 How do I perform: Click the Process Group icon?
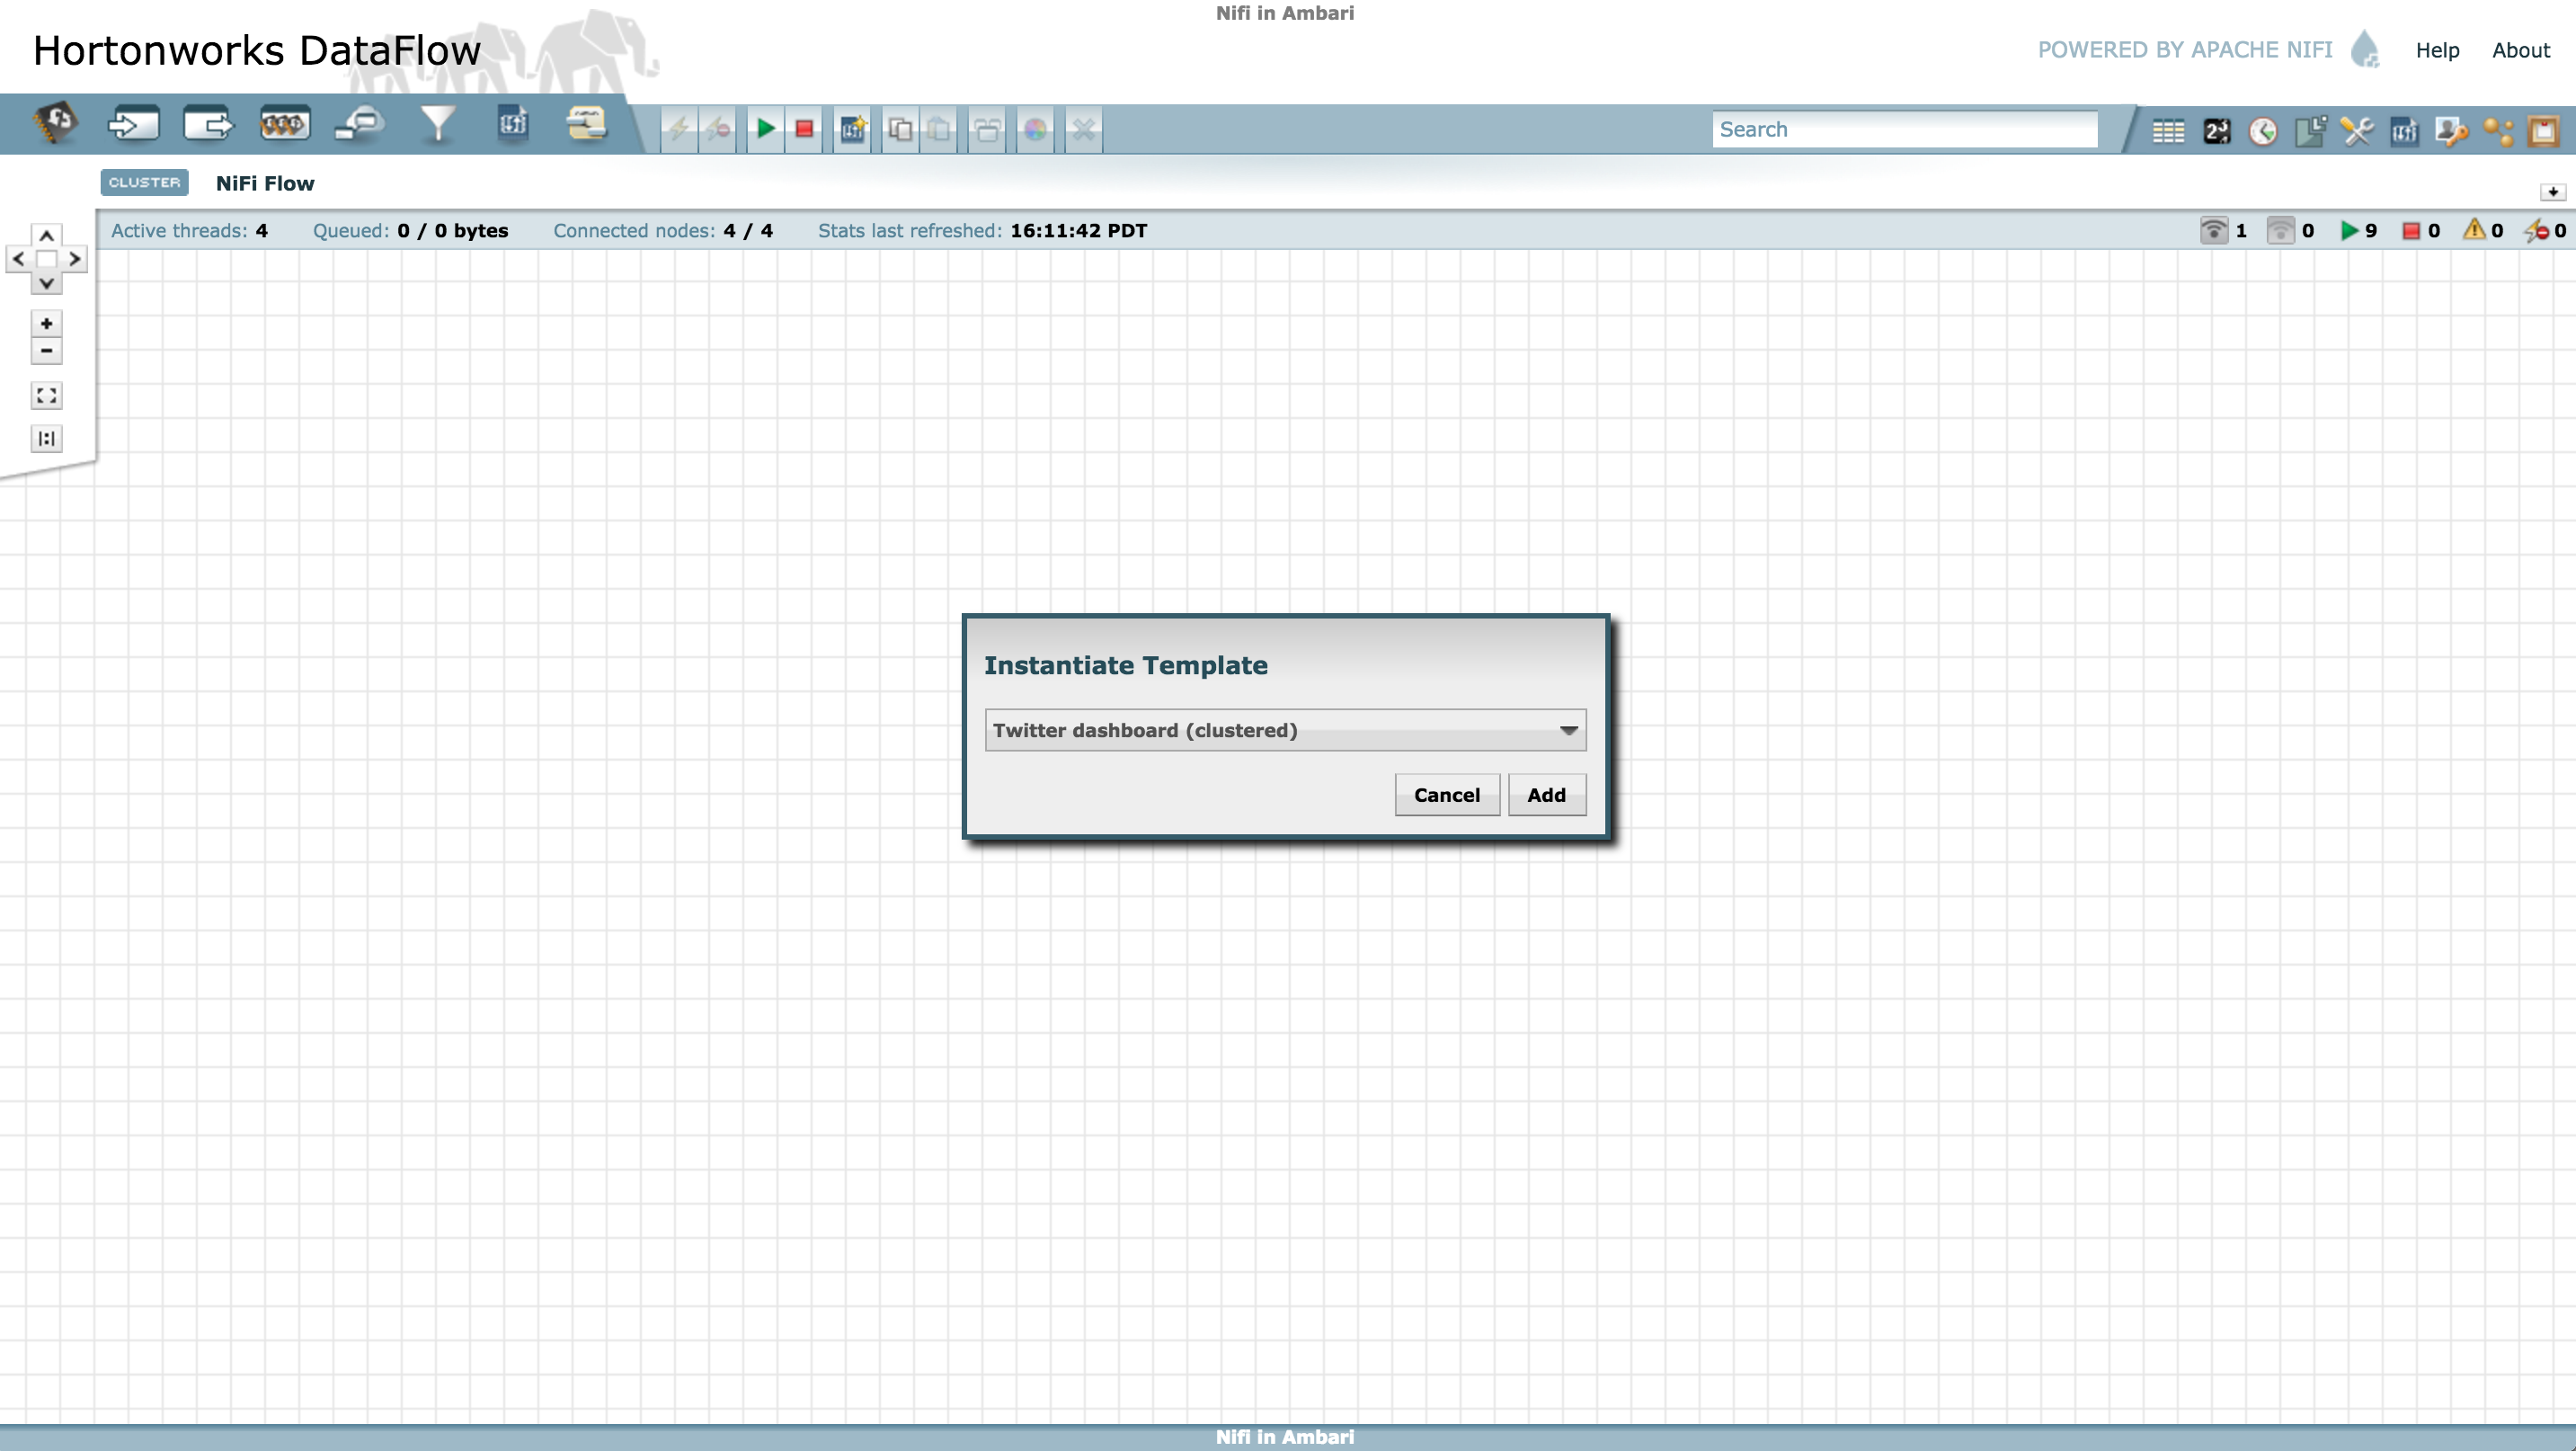[x=284, y=126]
